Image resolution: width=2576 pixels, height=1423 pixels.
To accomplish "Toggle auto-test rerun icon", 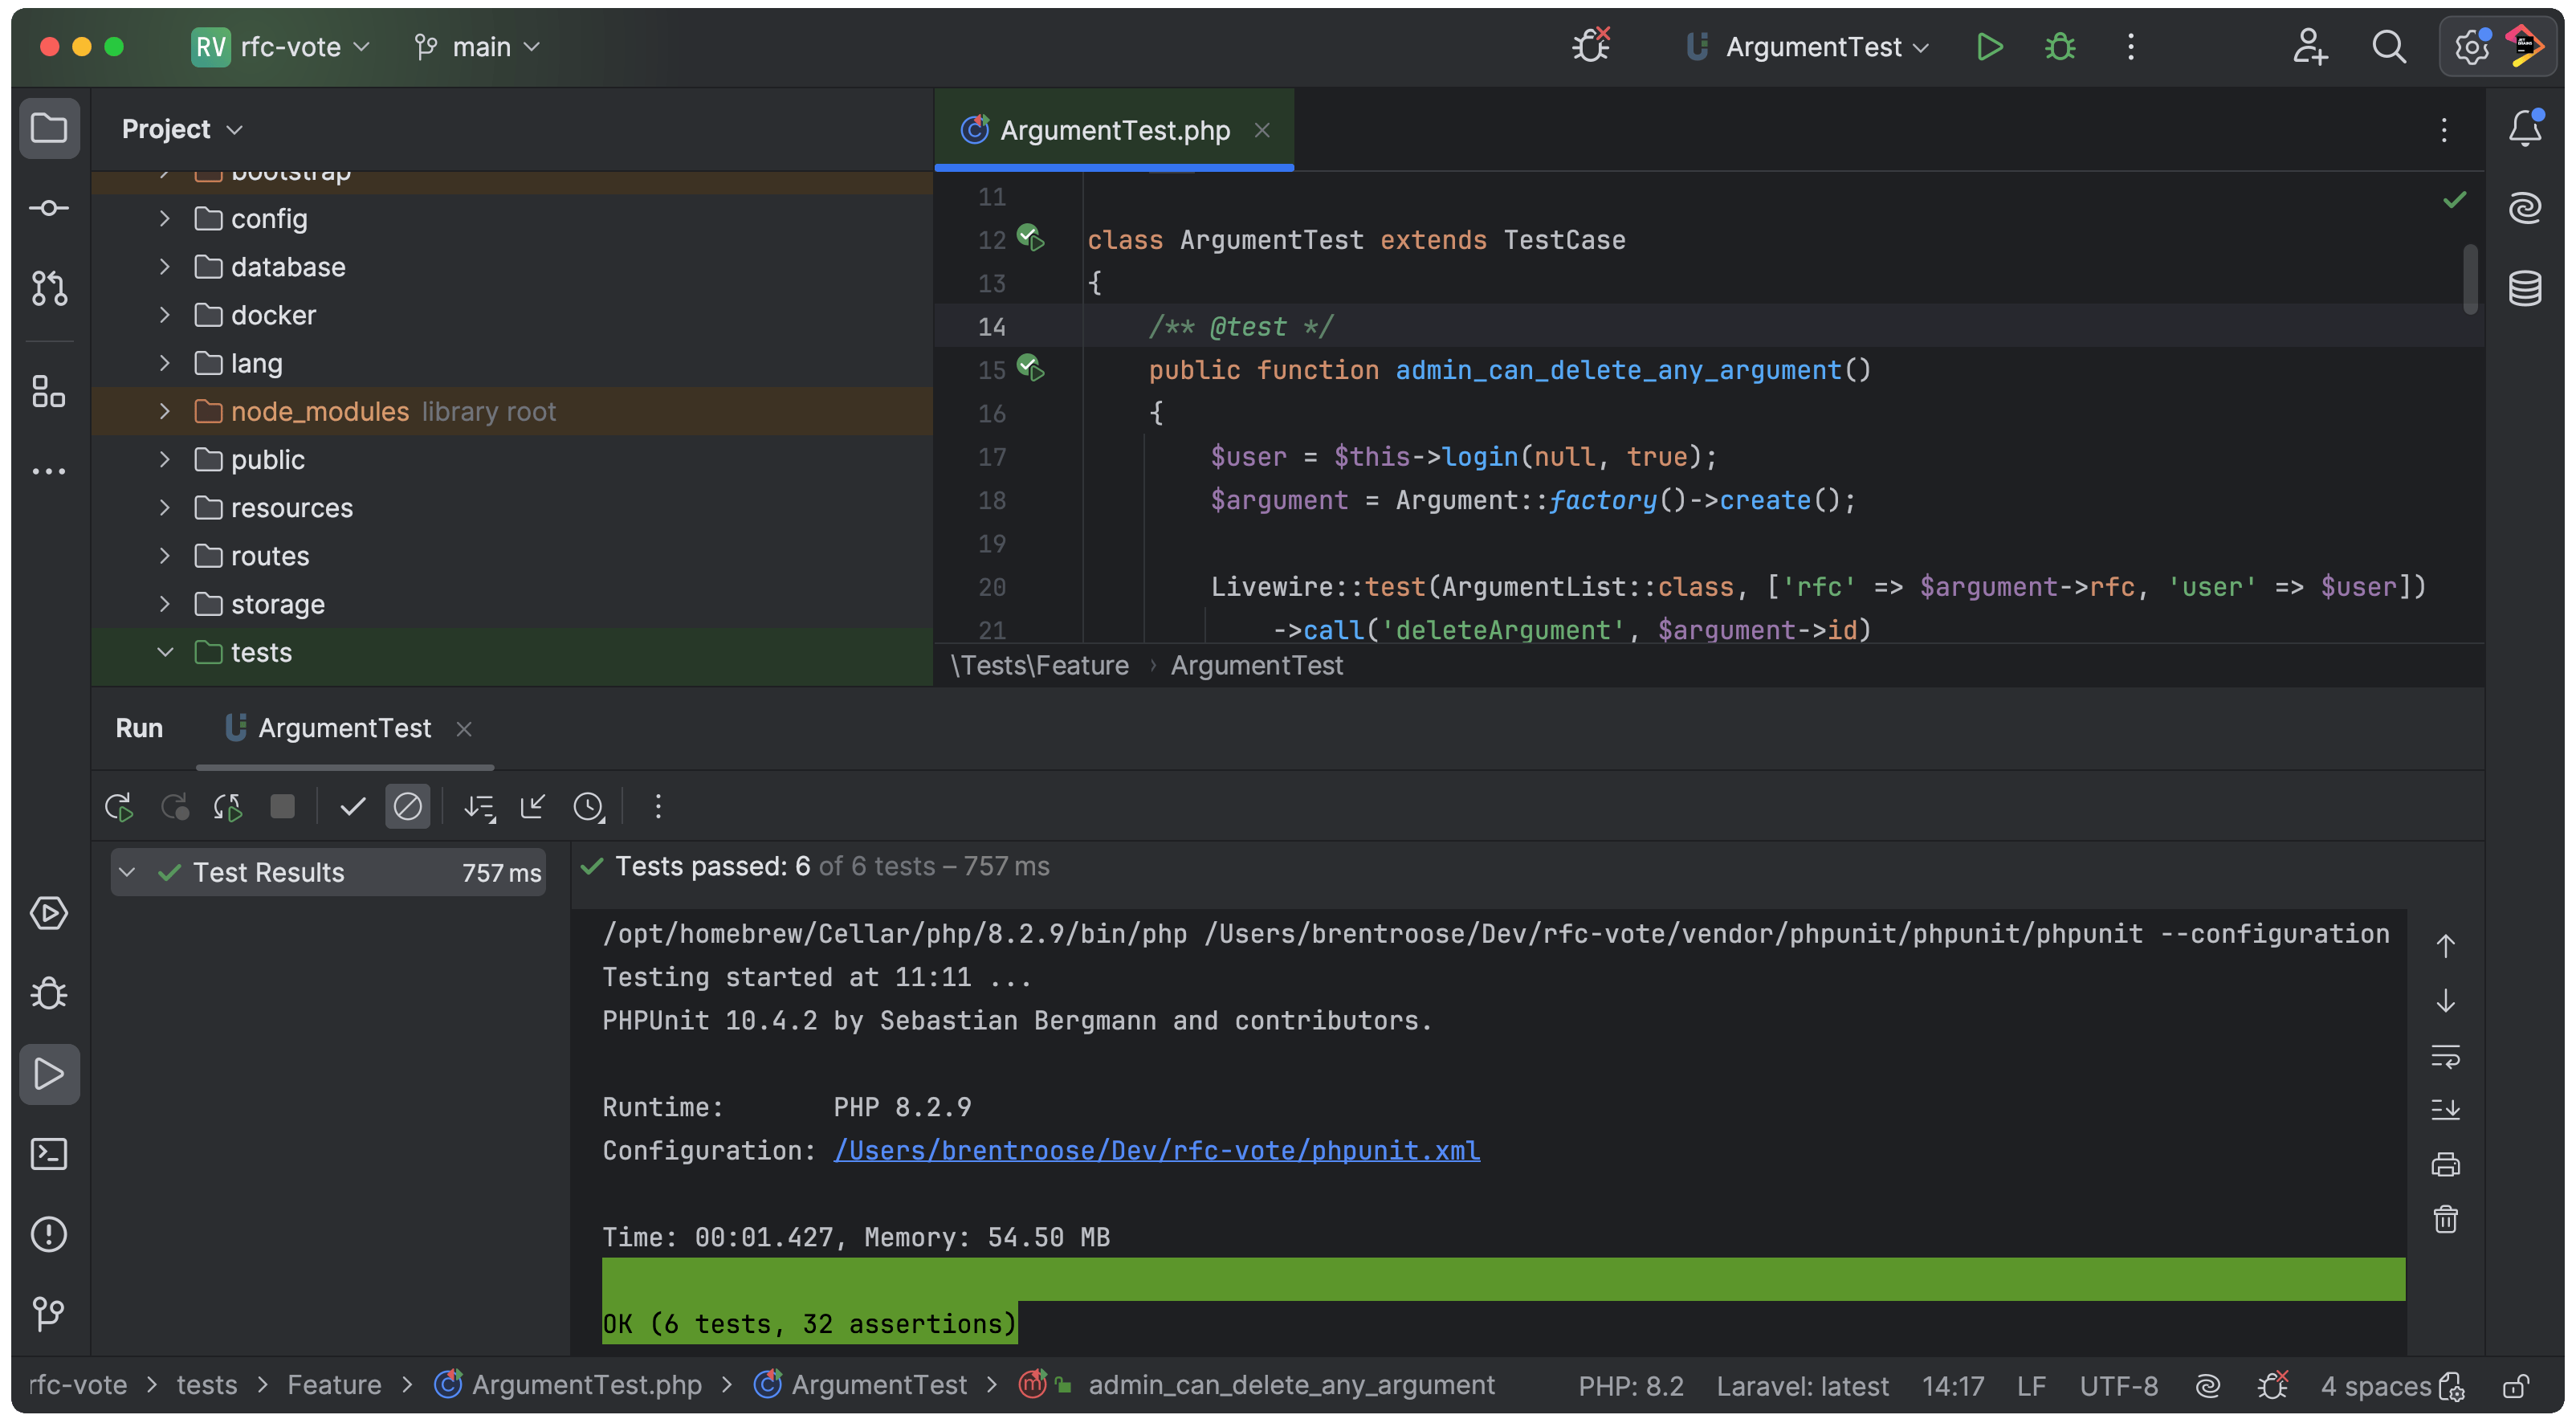I will coord(228,807).
